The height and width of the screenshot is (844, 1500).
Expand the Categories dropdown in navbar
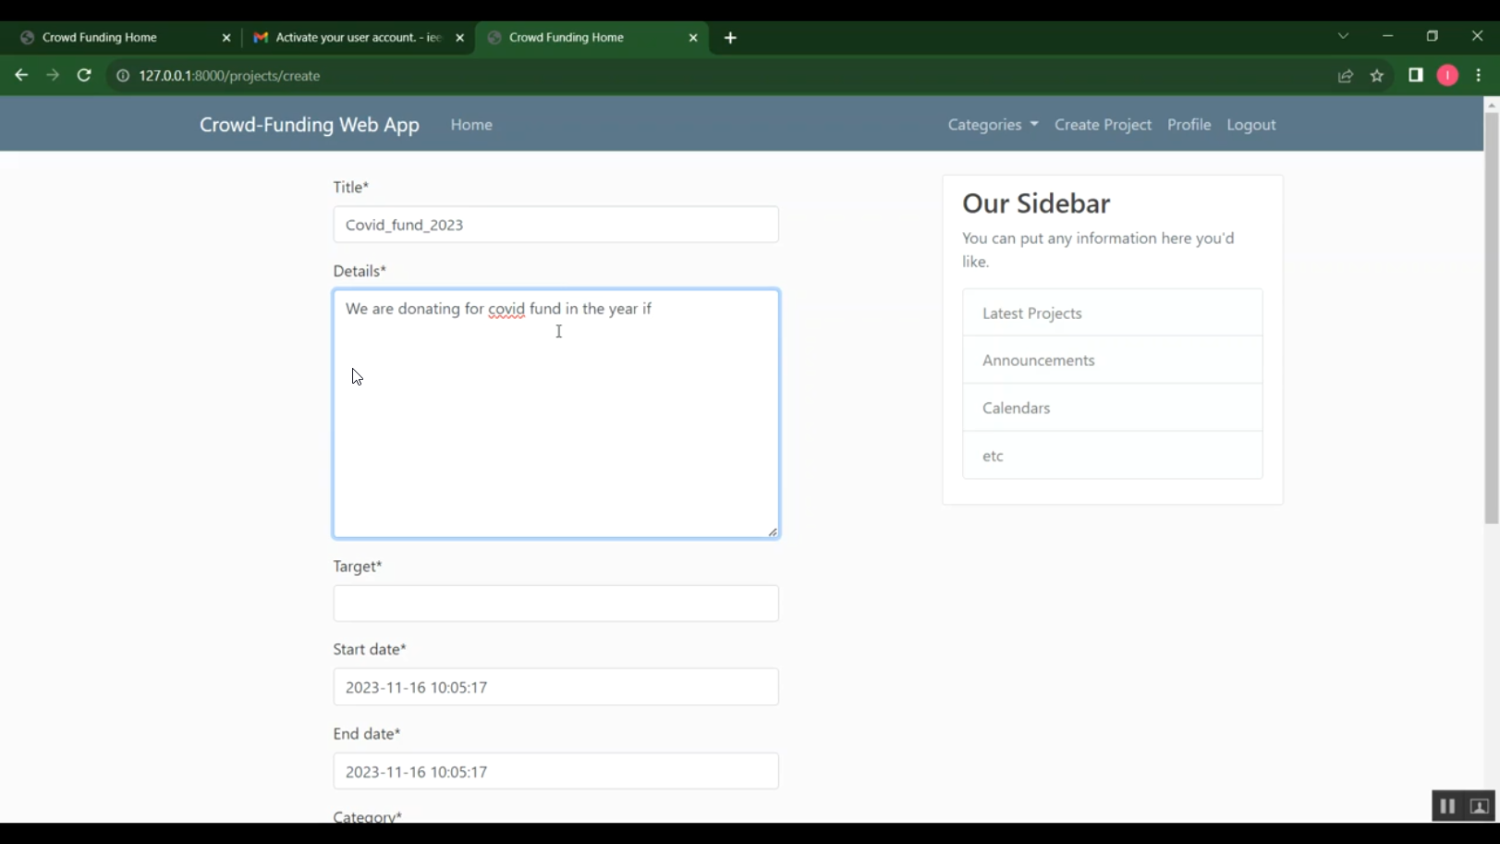(992, 125)
